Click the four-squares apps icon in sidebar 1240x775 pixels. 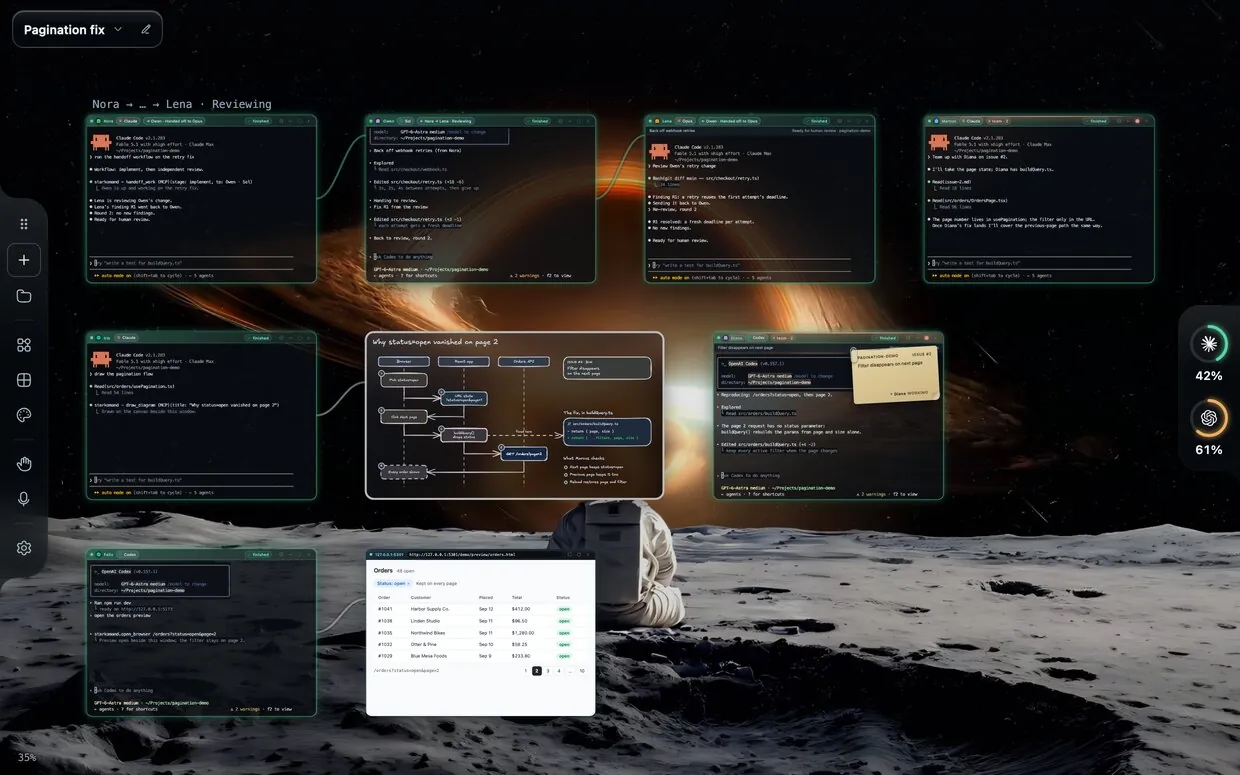click(x=24, y=345)
